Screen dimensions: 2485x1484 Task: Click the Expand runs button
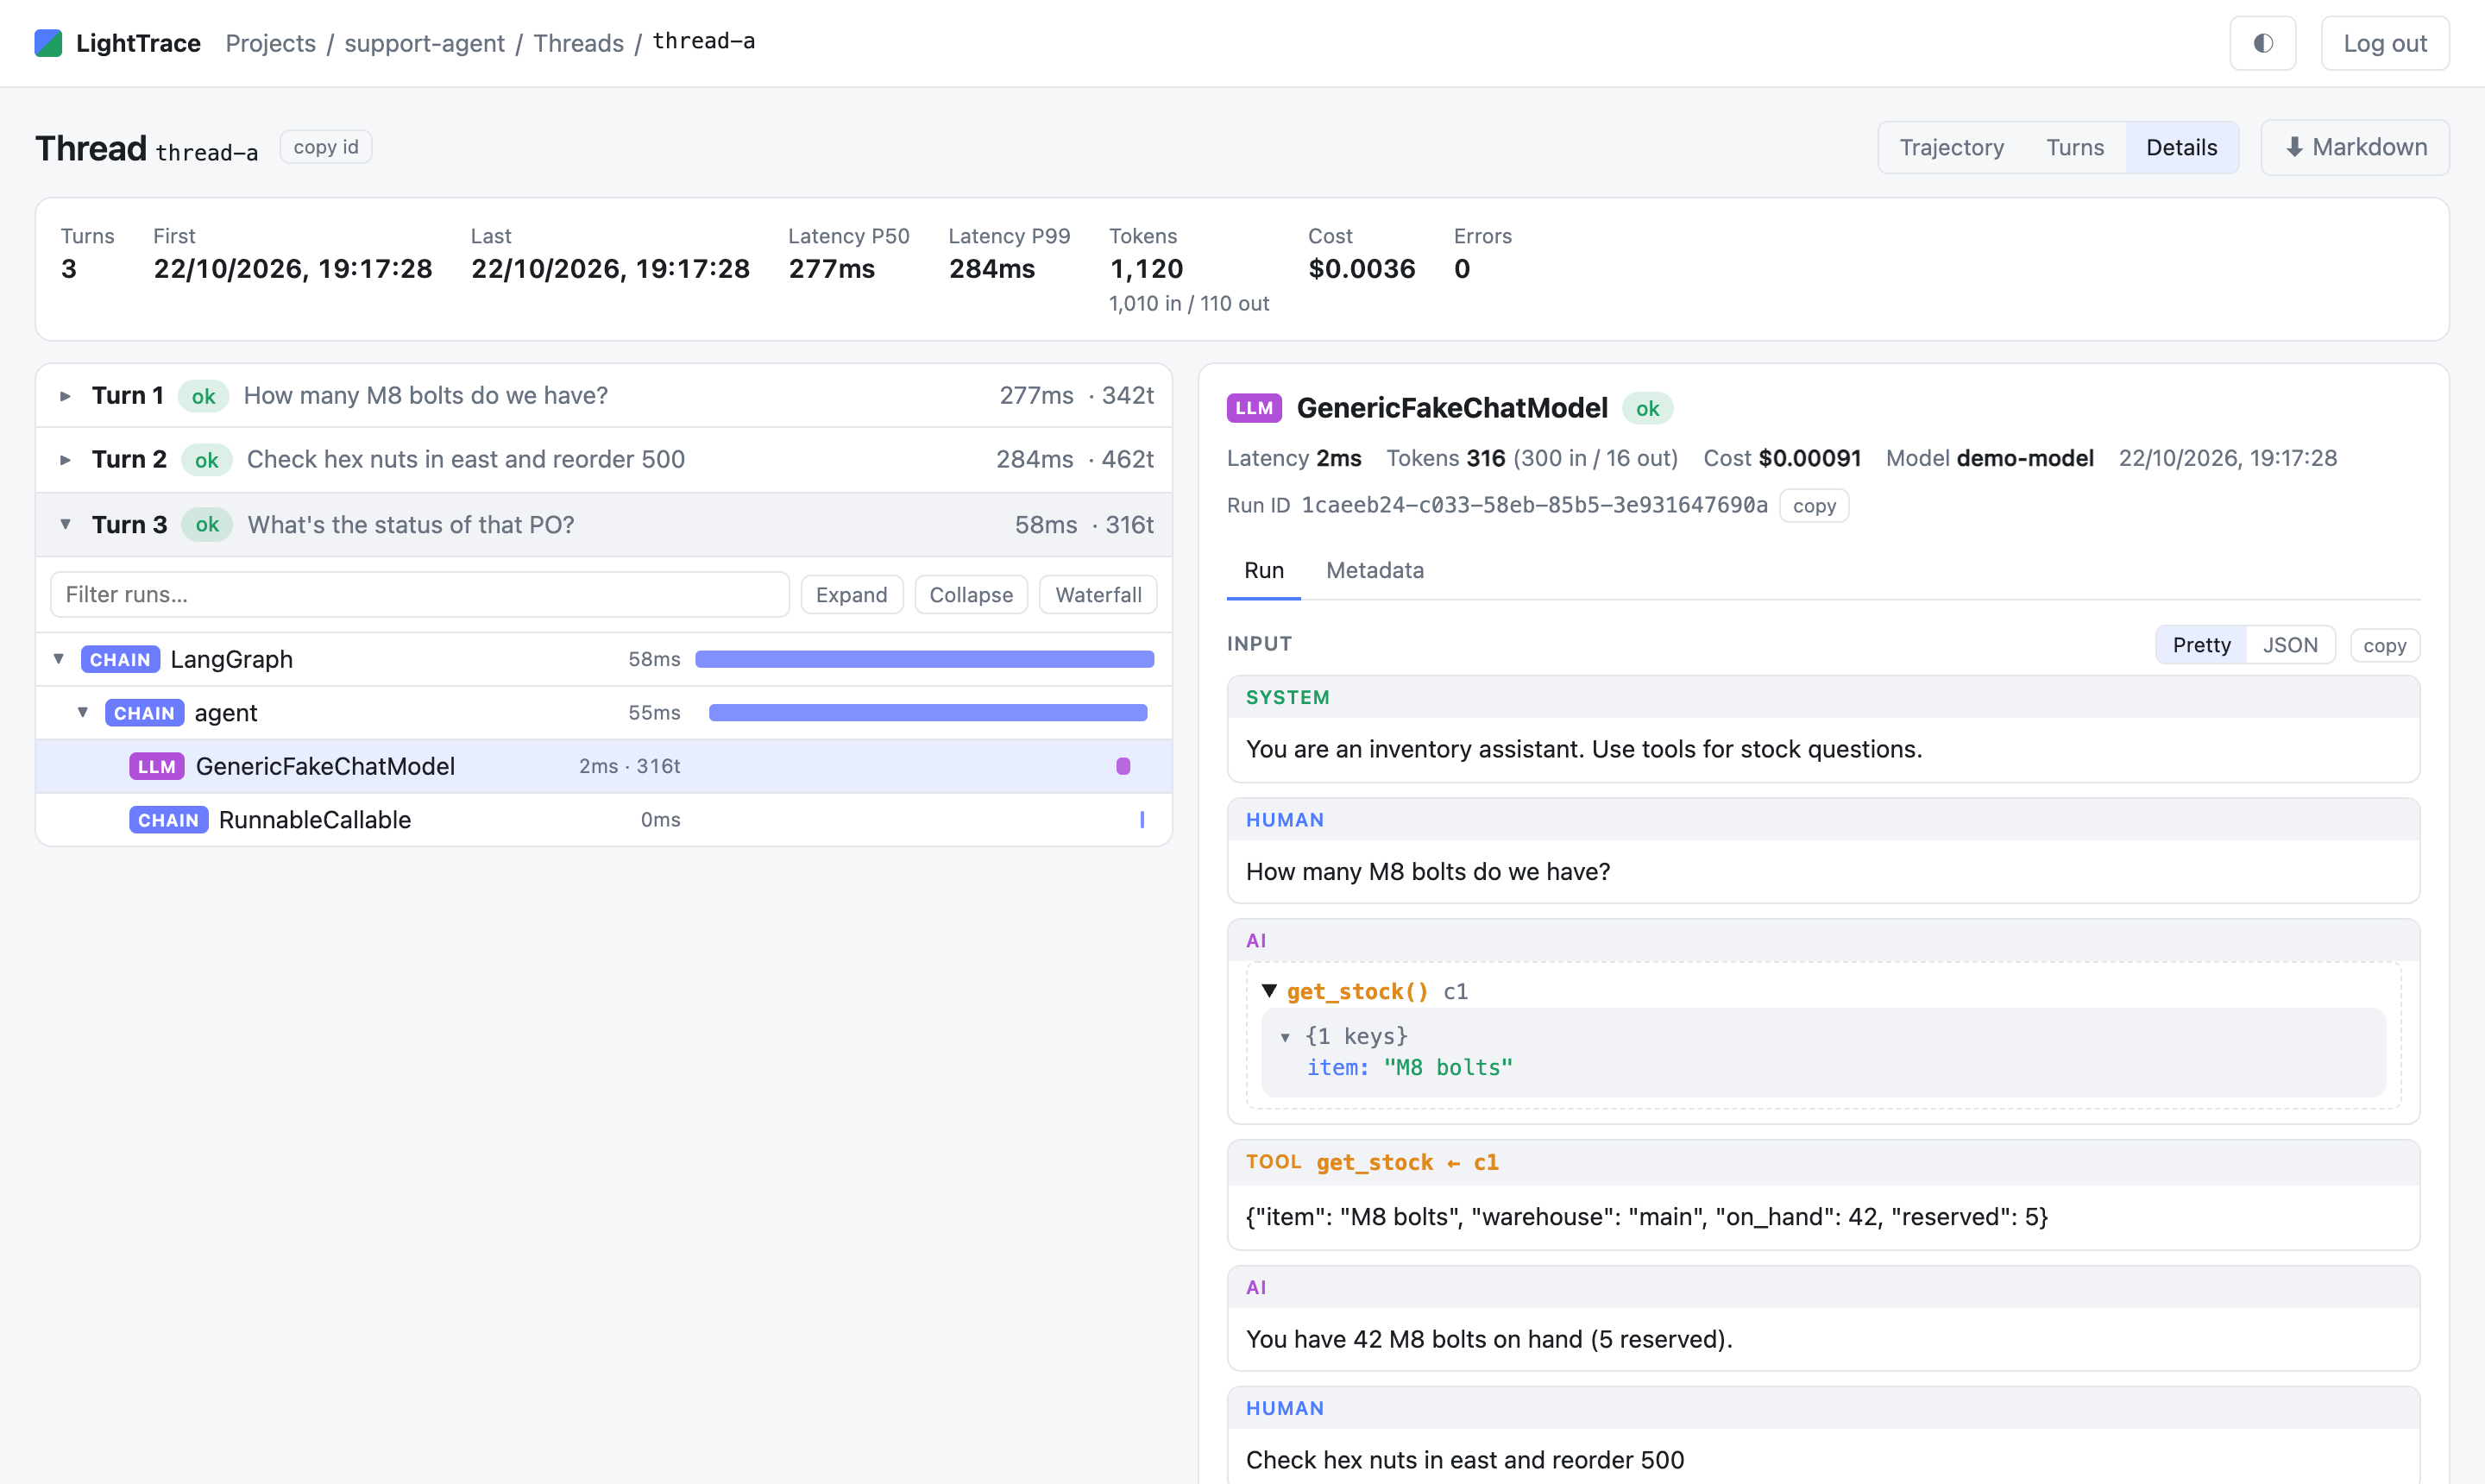[851, 595]
